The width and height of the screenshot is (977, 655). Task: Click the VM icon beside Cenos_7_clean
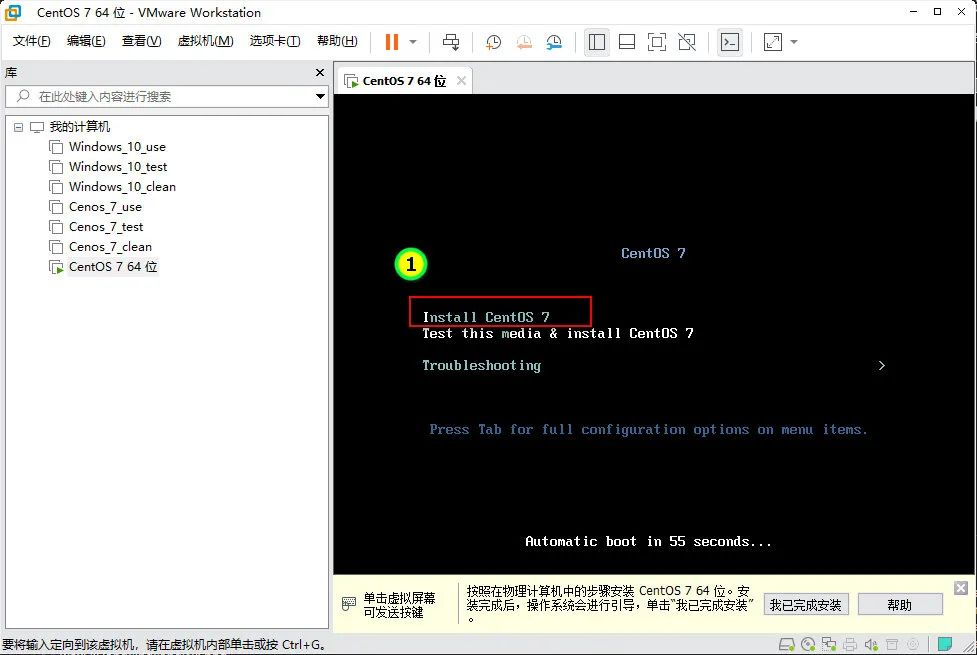point(56,247)
